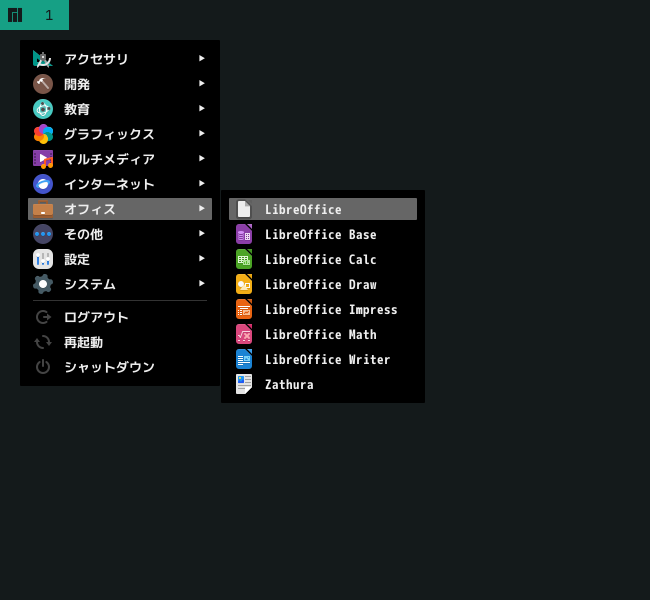Select the オフィス menu entry

pos(120,209)
